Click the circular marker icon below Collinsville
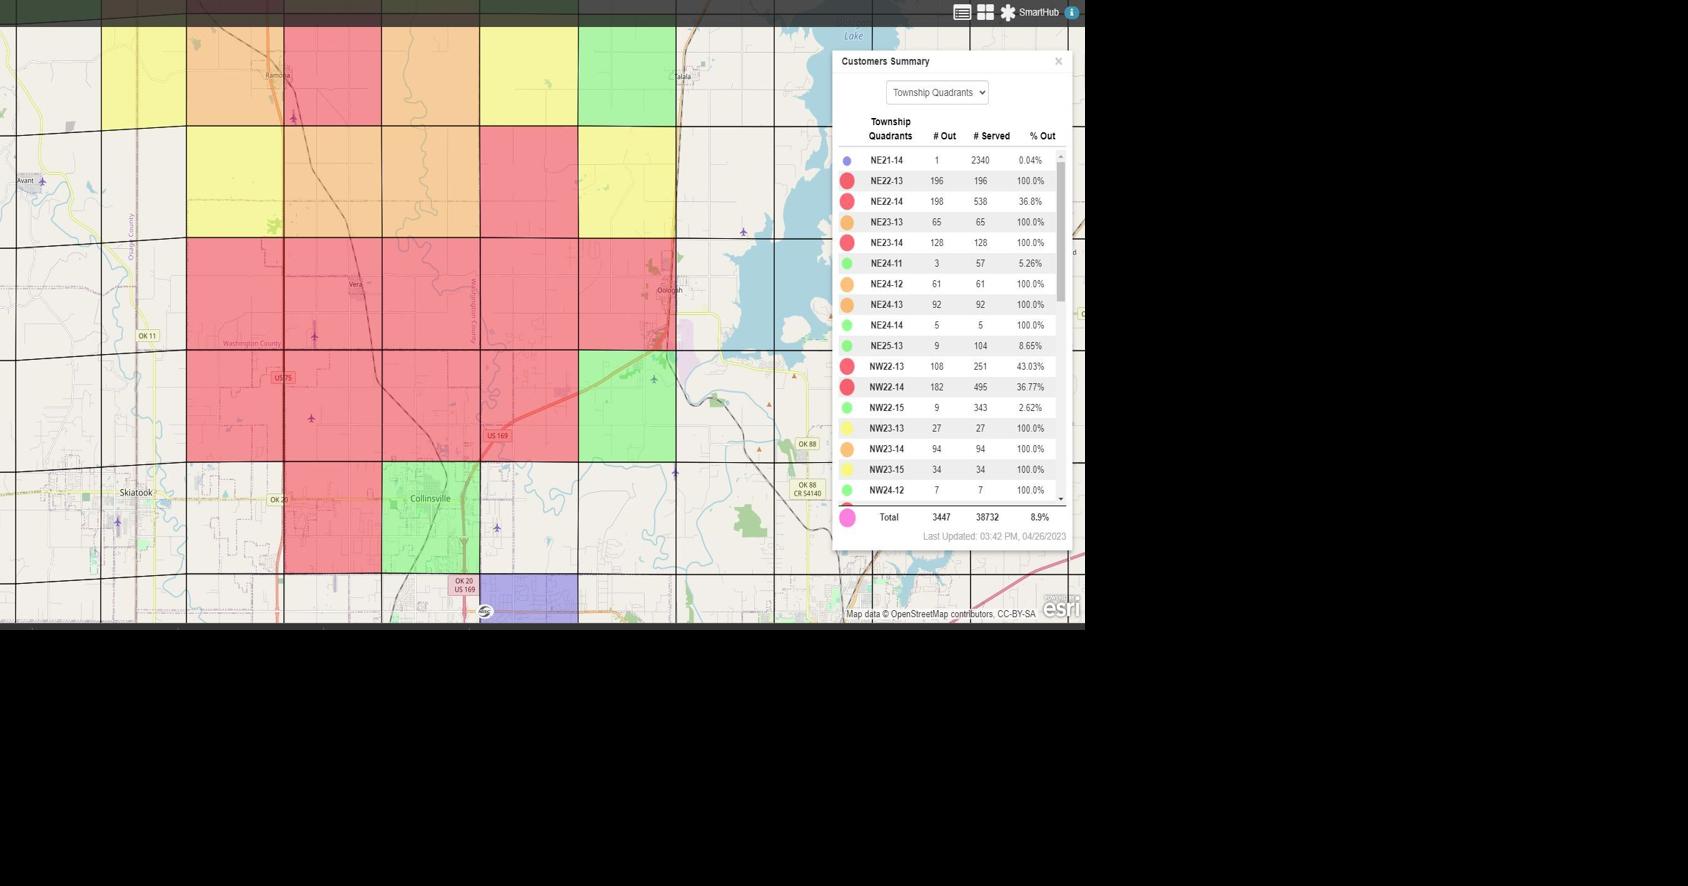The image size is (1688, 886). 485,611
